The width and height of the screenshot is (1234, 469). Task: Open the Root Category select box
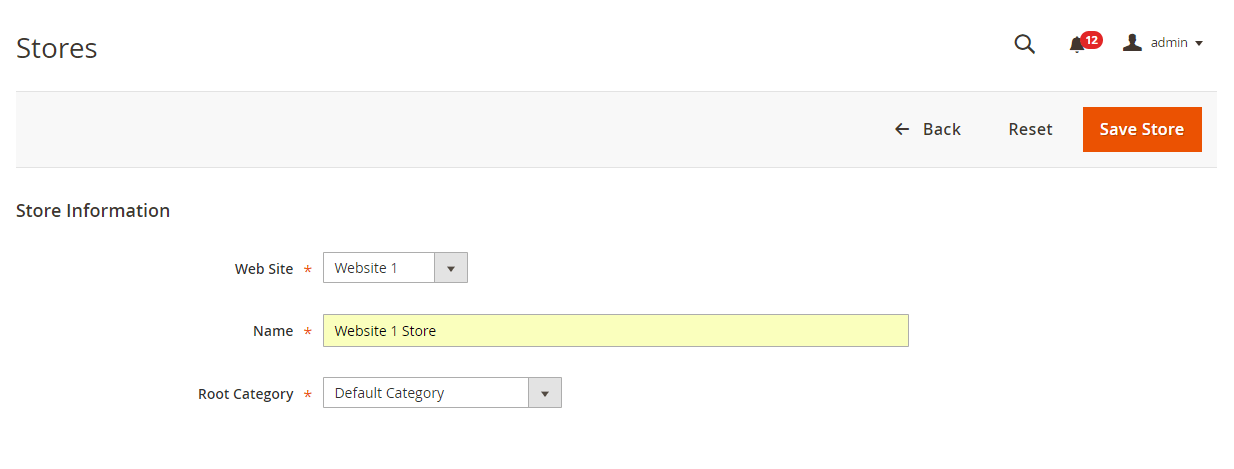click(x=426, y=393)
